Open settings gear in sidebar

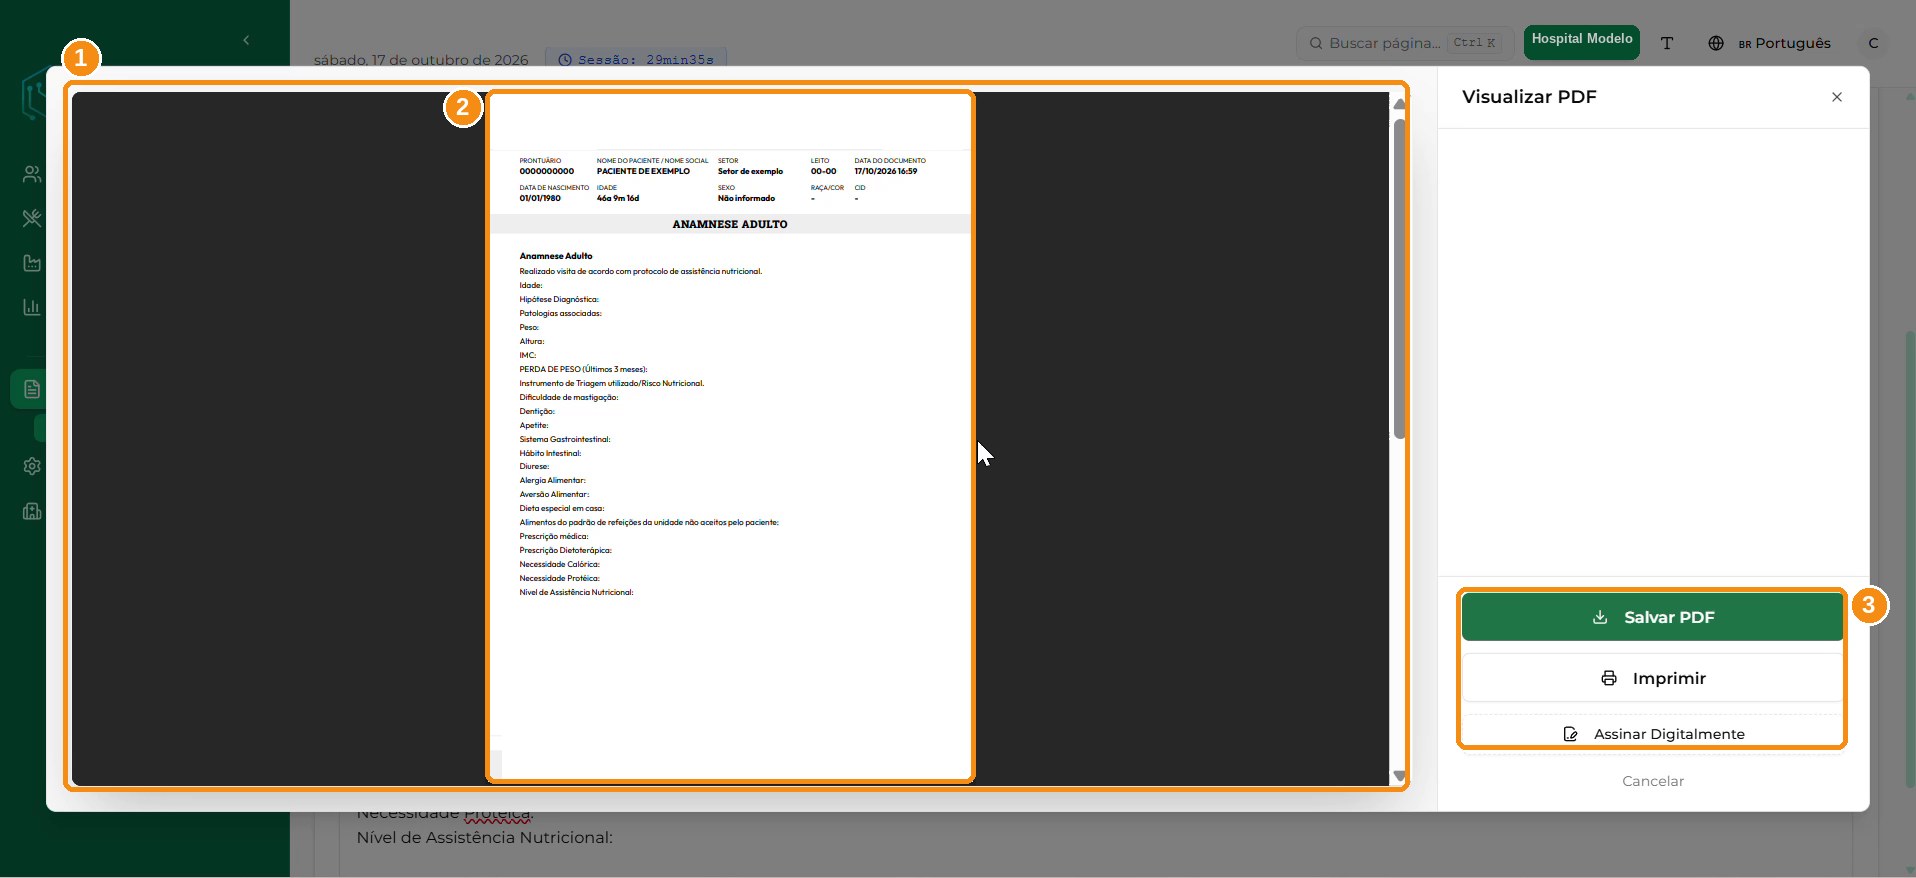pyautogui.click(x=32, y=466)
